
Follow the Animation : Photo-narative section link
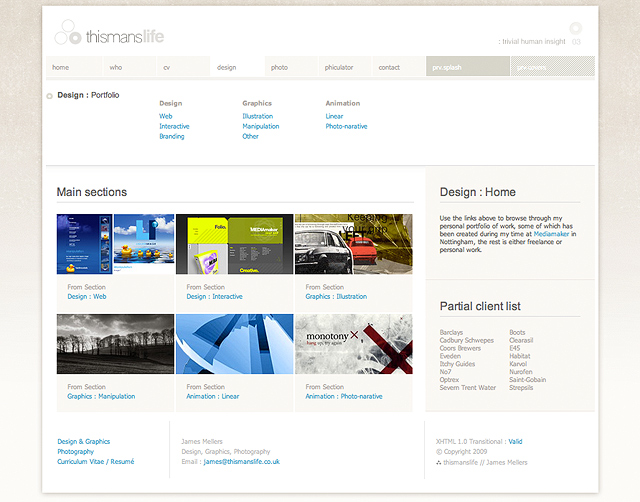click(x=344, y=396)
